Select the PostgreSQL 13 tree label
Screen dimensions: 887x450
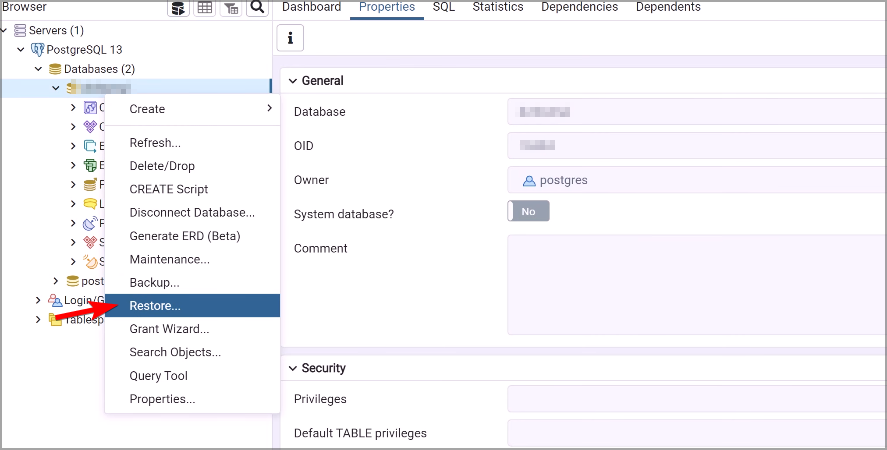click(x=84, y=50)
